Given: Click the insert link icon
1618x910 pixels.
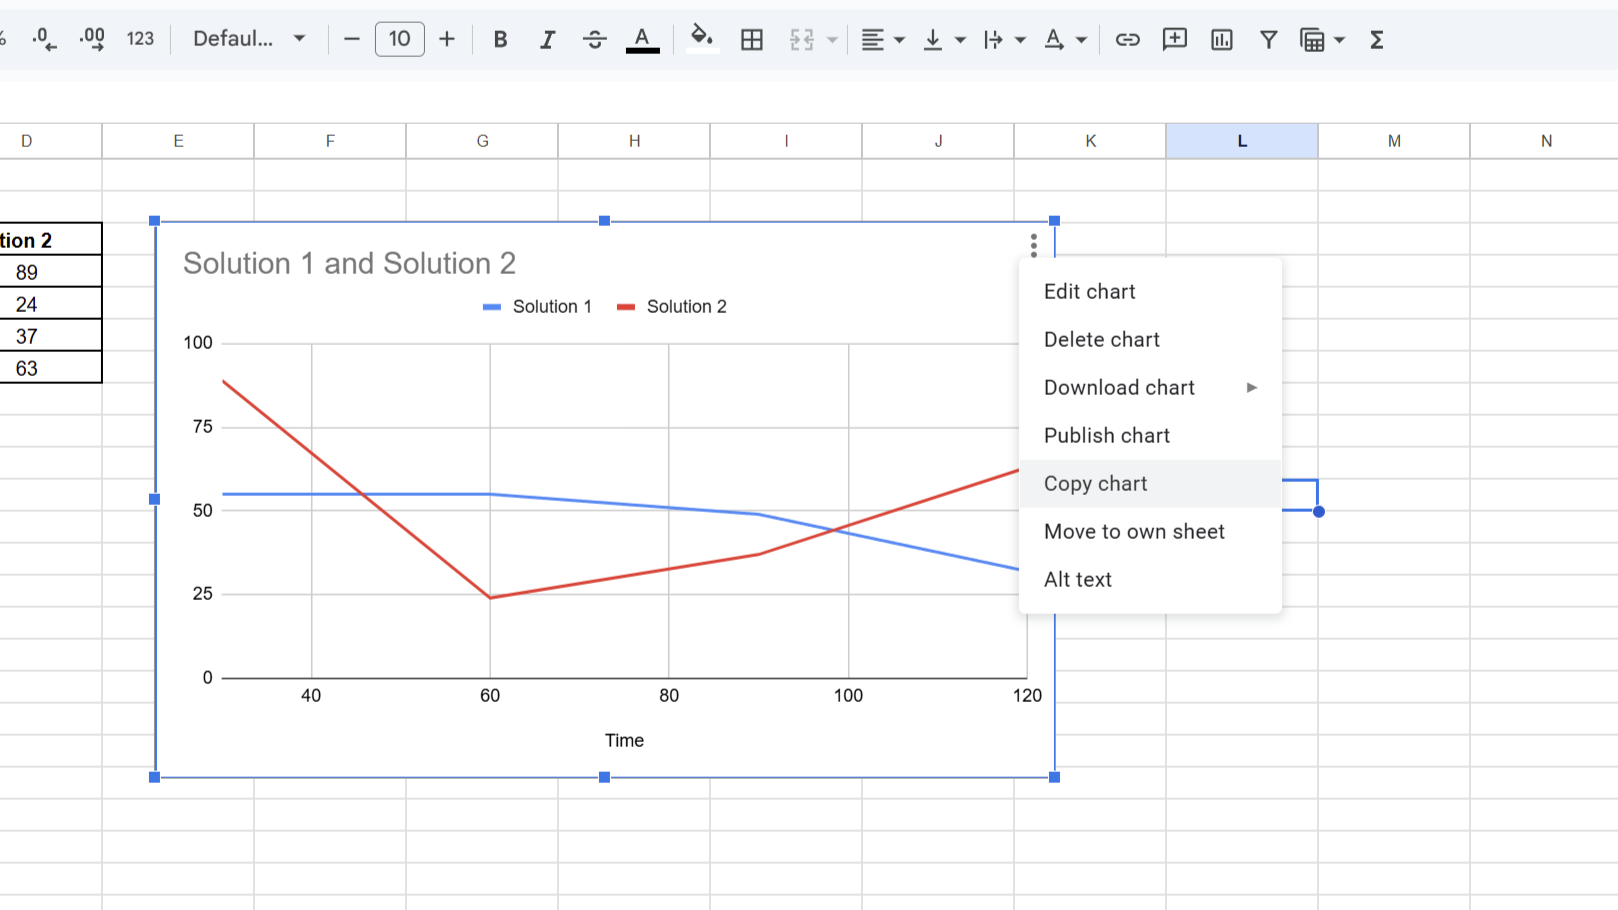Looking at the screenshot, I should pyautogui.click(x=1127, y=40).
